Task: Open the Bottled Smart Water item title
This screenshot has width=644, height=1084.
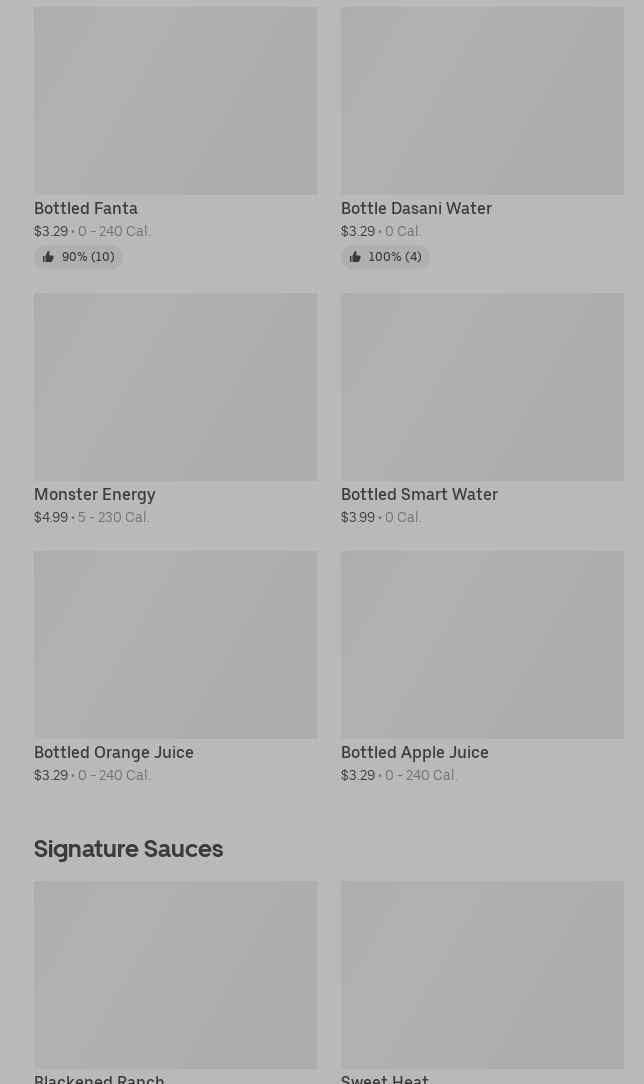Action: pos(419,494)
